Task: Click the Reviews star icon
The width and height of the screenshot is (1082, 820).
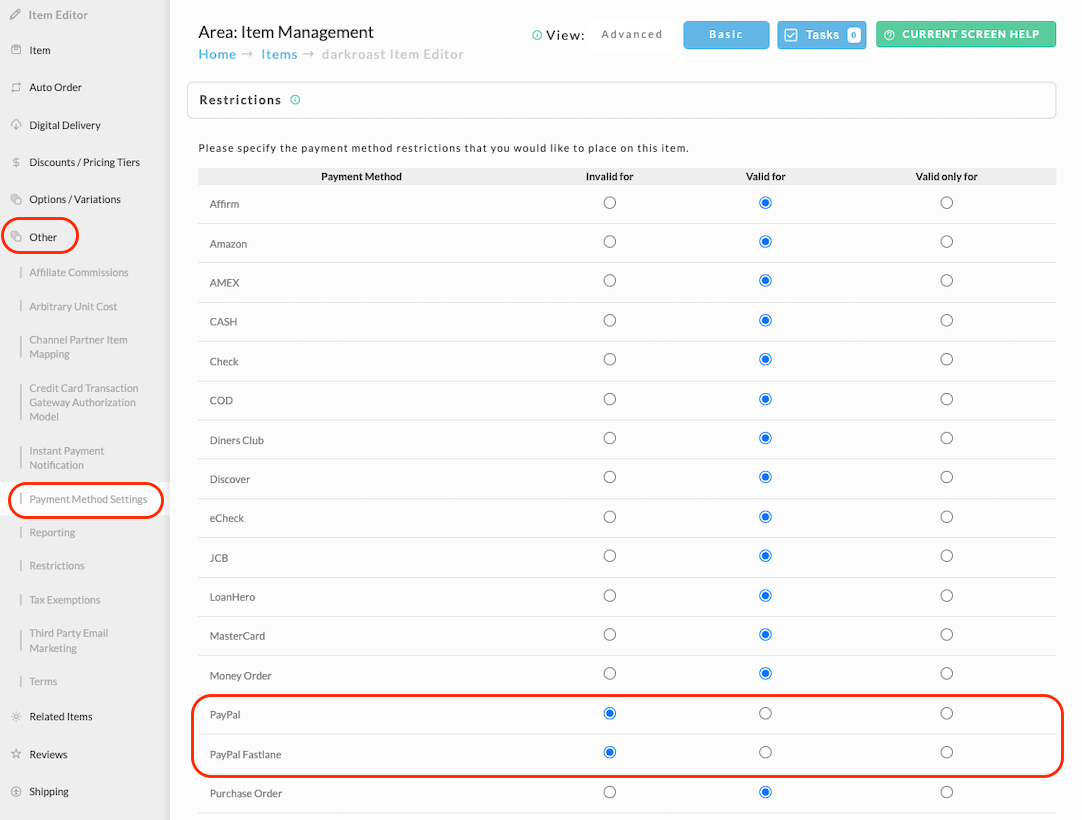Action: click(16, 754)
